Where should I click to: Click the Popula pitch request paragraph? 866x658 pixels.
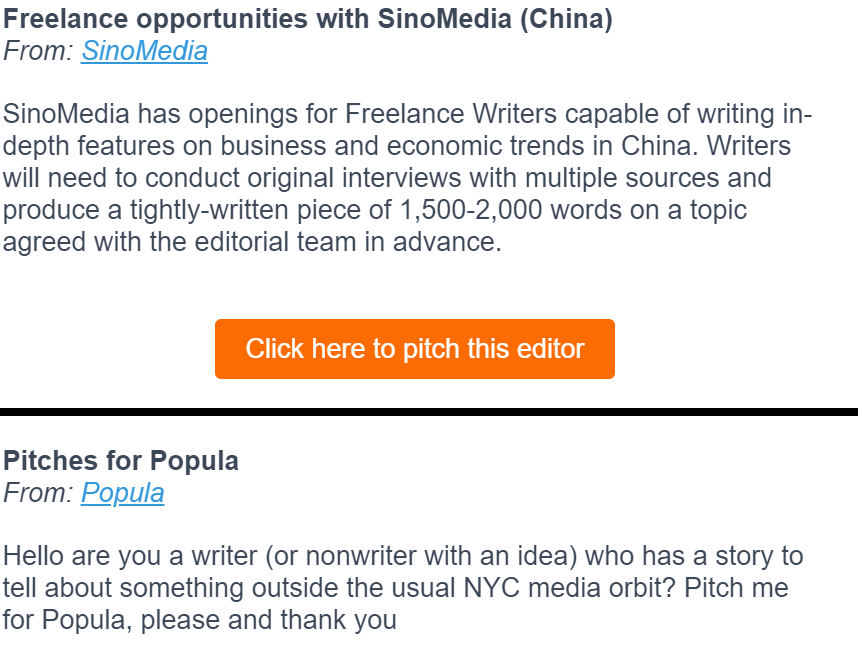(403, 588)
